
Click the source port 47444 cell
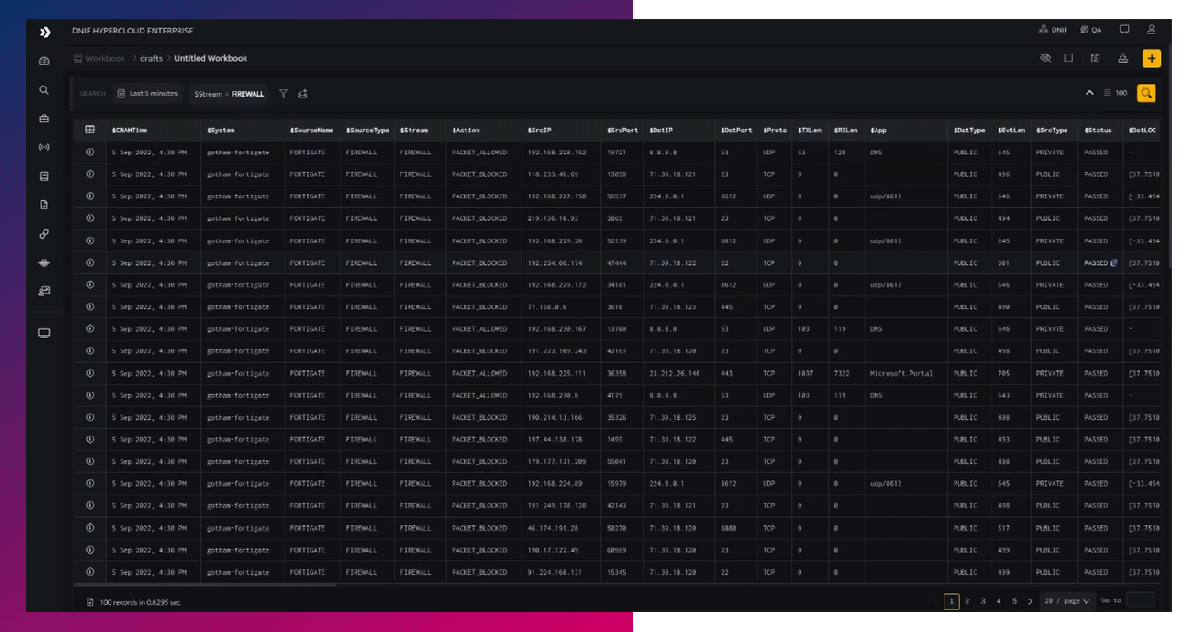616,263
